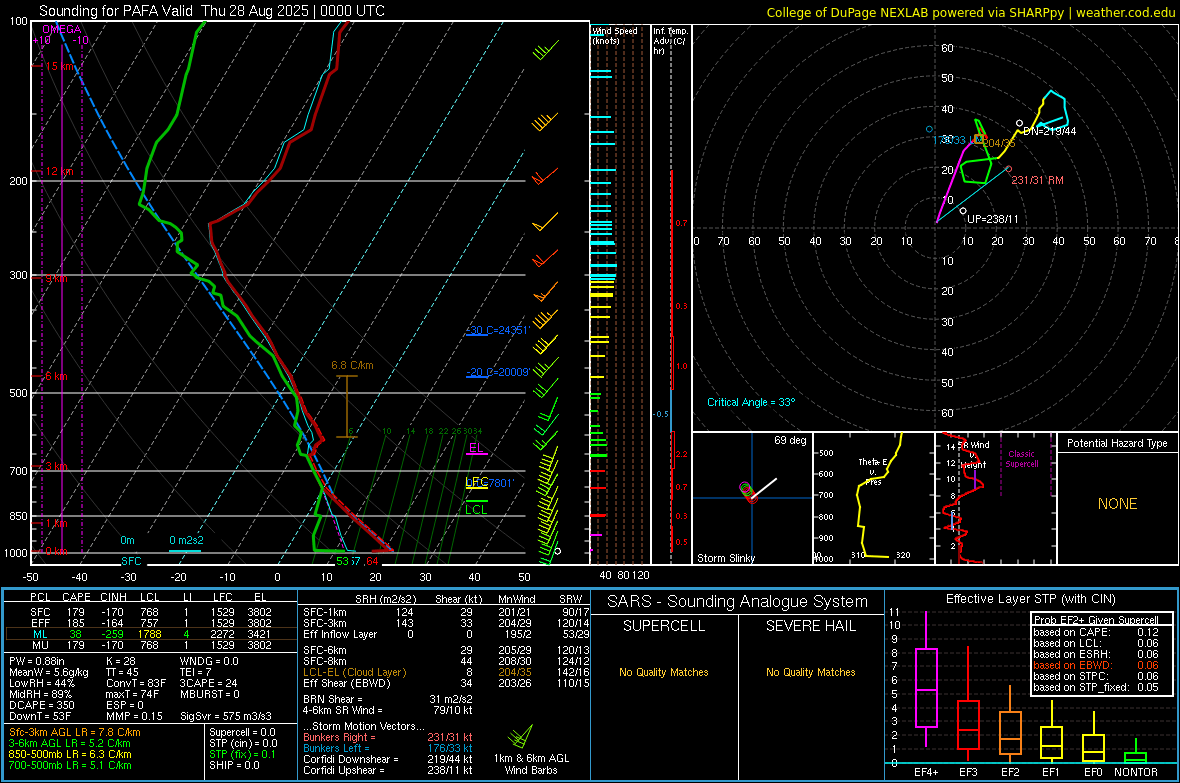Click the College of DuPage NEXLAB credit text
The width and height of the screenshot is (1180, 783).
point(970,12)
